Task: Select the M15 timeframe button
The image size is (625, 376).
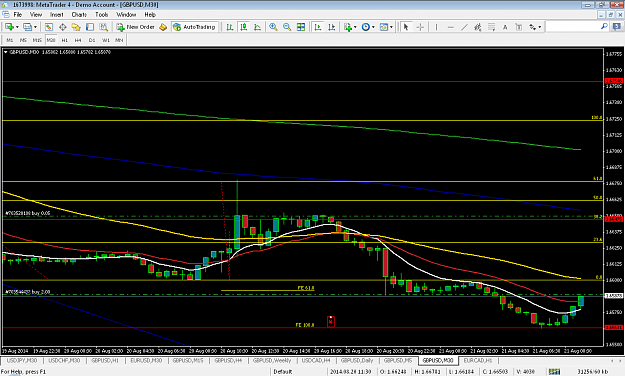Action: pyautogui.click(x=37, y=40)
